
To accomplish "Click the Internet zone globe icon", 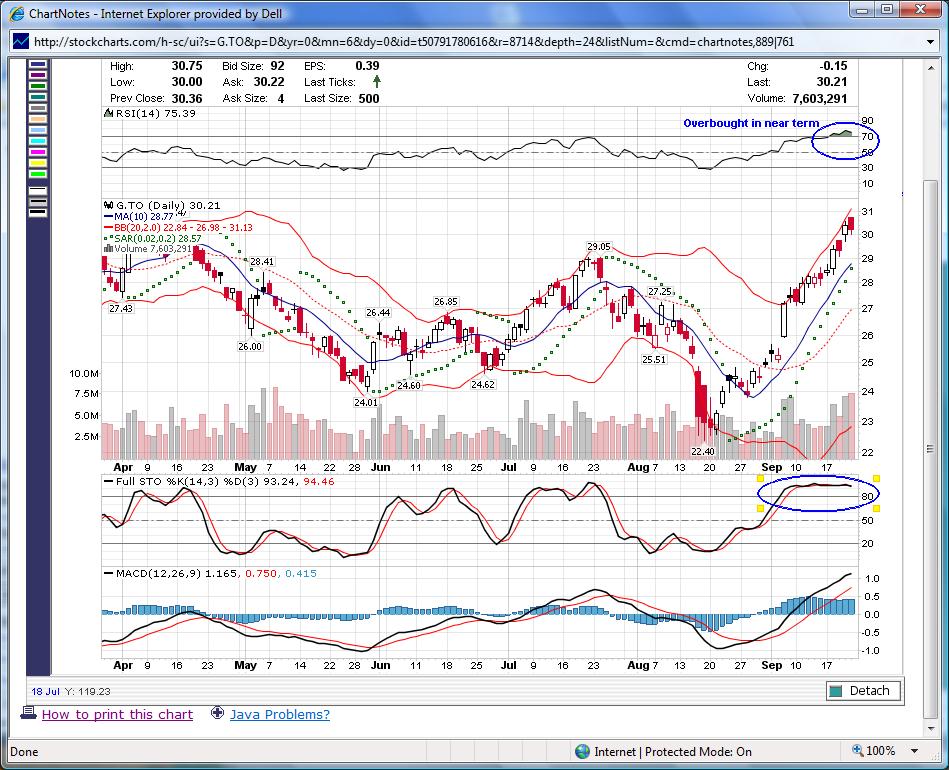I will [582, 751].
